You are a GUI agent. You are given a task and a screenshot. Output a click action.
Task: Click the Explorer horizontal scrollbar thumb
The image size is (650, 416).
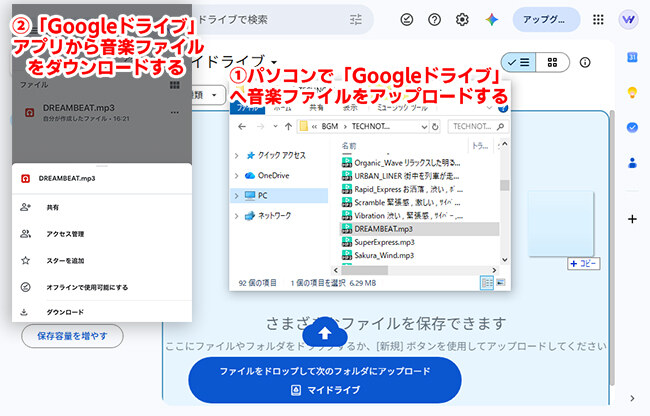coord(364,270)
